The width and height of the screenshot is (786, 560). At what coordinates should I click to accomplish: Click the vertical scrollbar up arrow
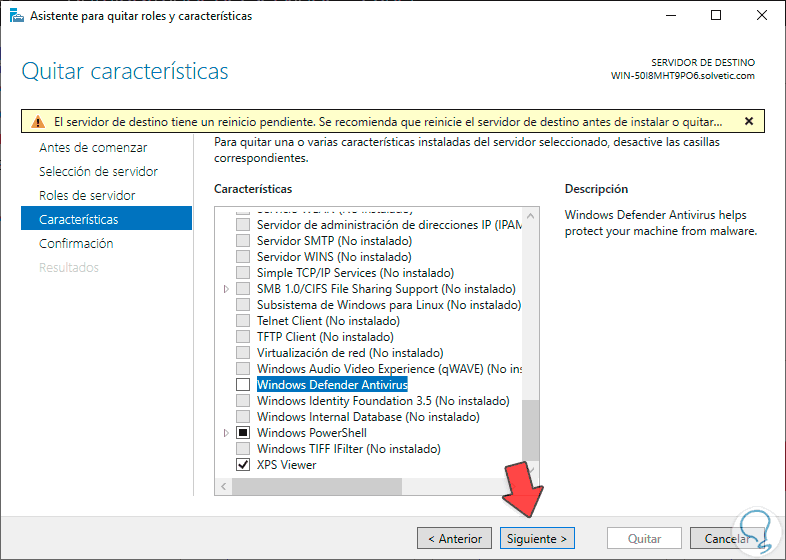(x=530, y=216)
